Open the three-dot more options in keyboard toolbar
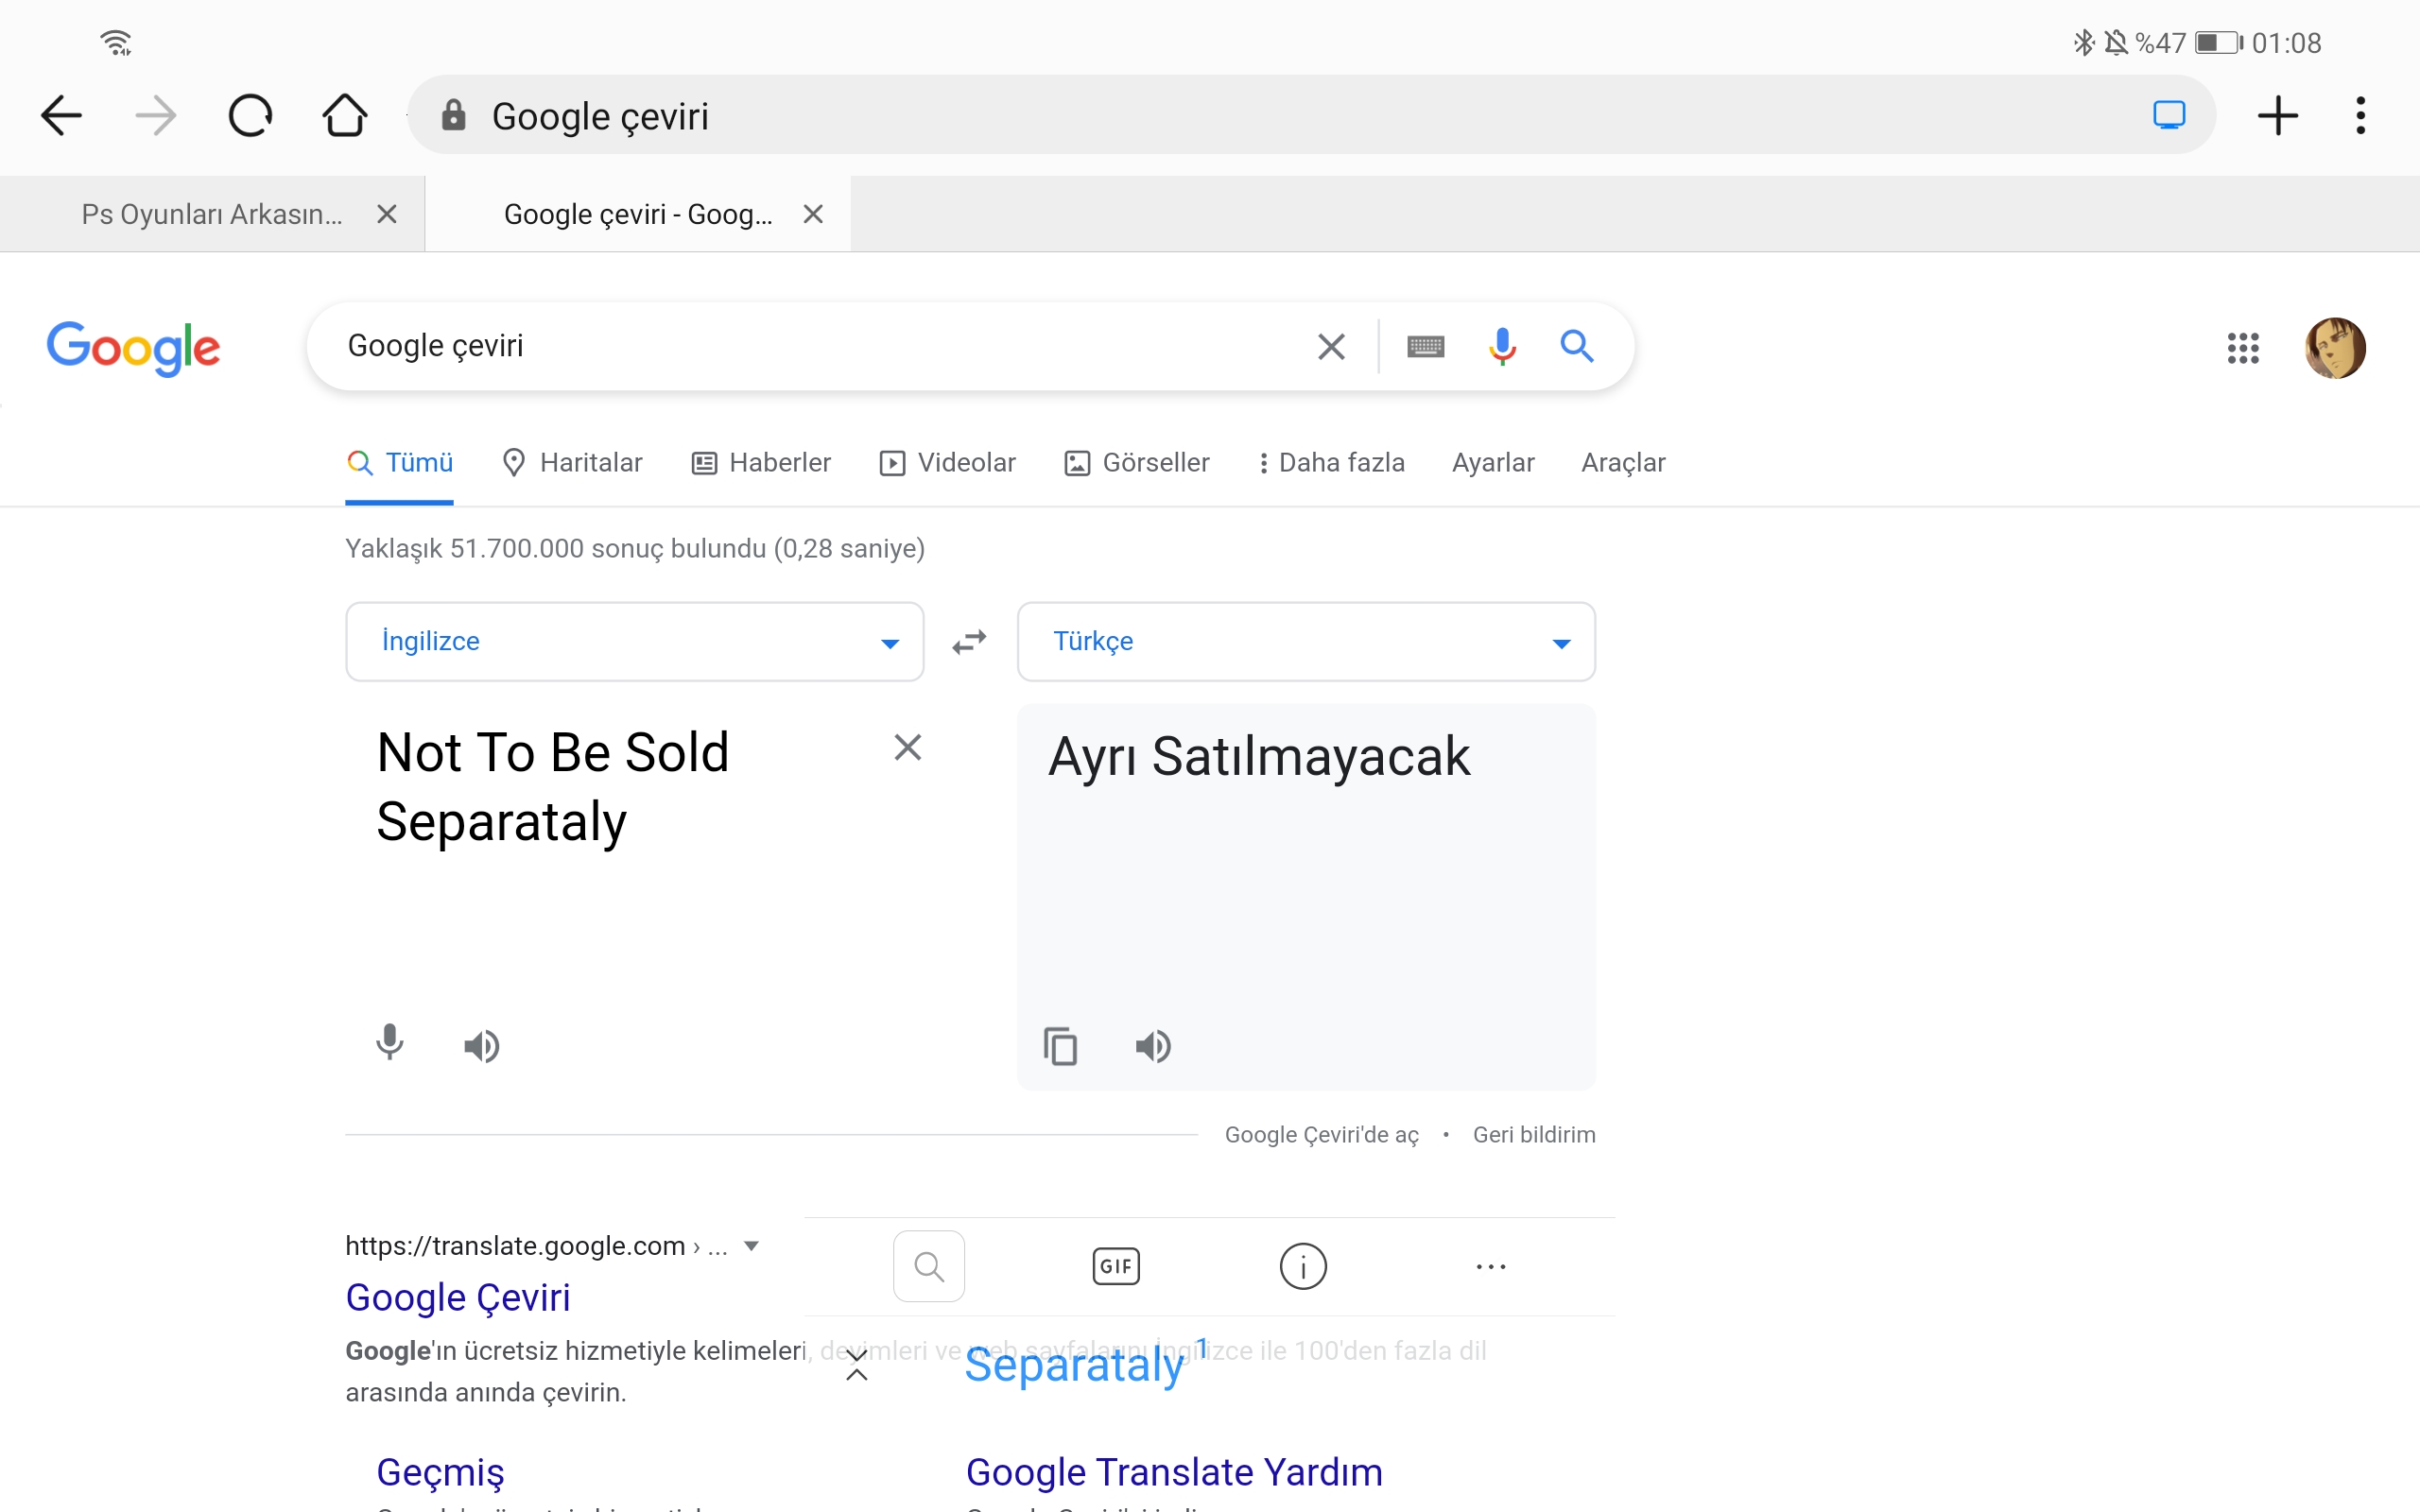Screen dimensions: 2420x1512 click(x=1491, y=1267)
